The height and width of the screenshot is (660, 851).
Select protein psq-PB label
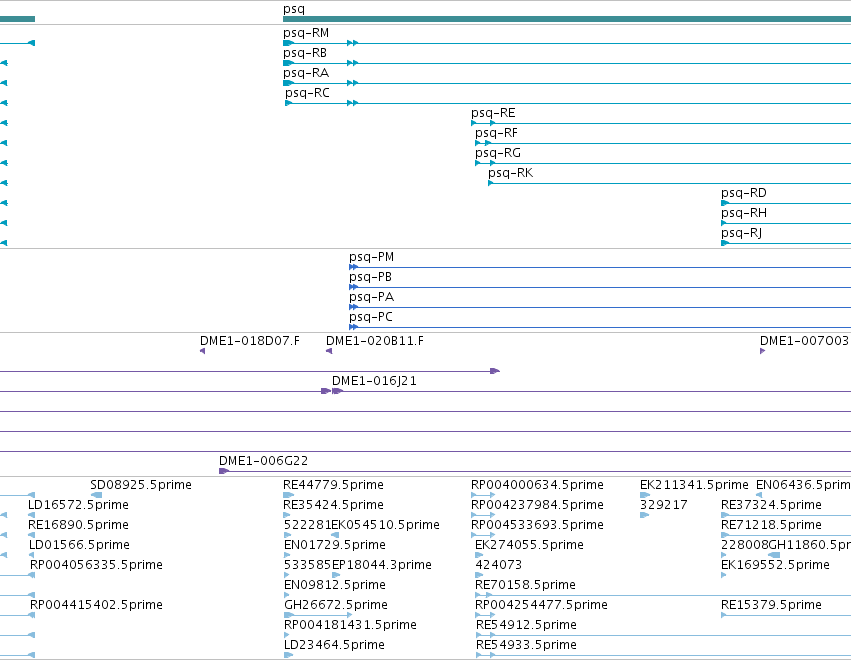pyautogui.click(x=370, y=277)
